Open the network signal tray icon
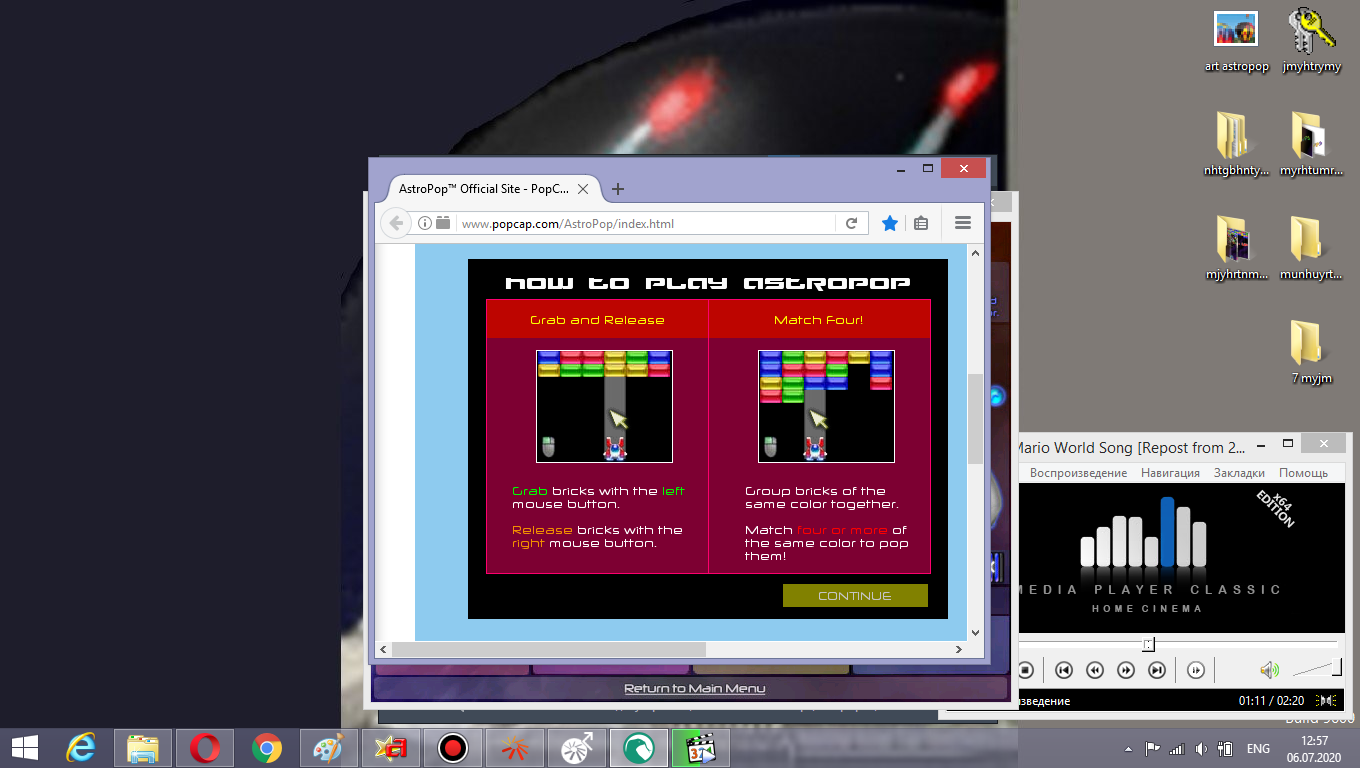 [x=1176, y=748]
